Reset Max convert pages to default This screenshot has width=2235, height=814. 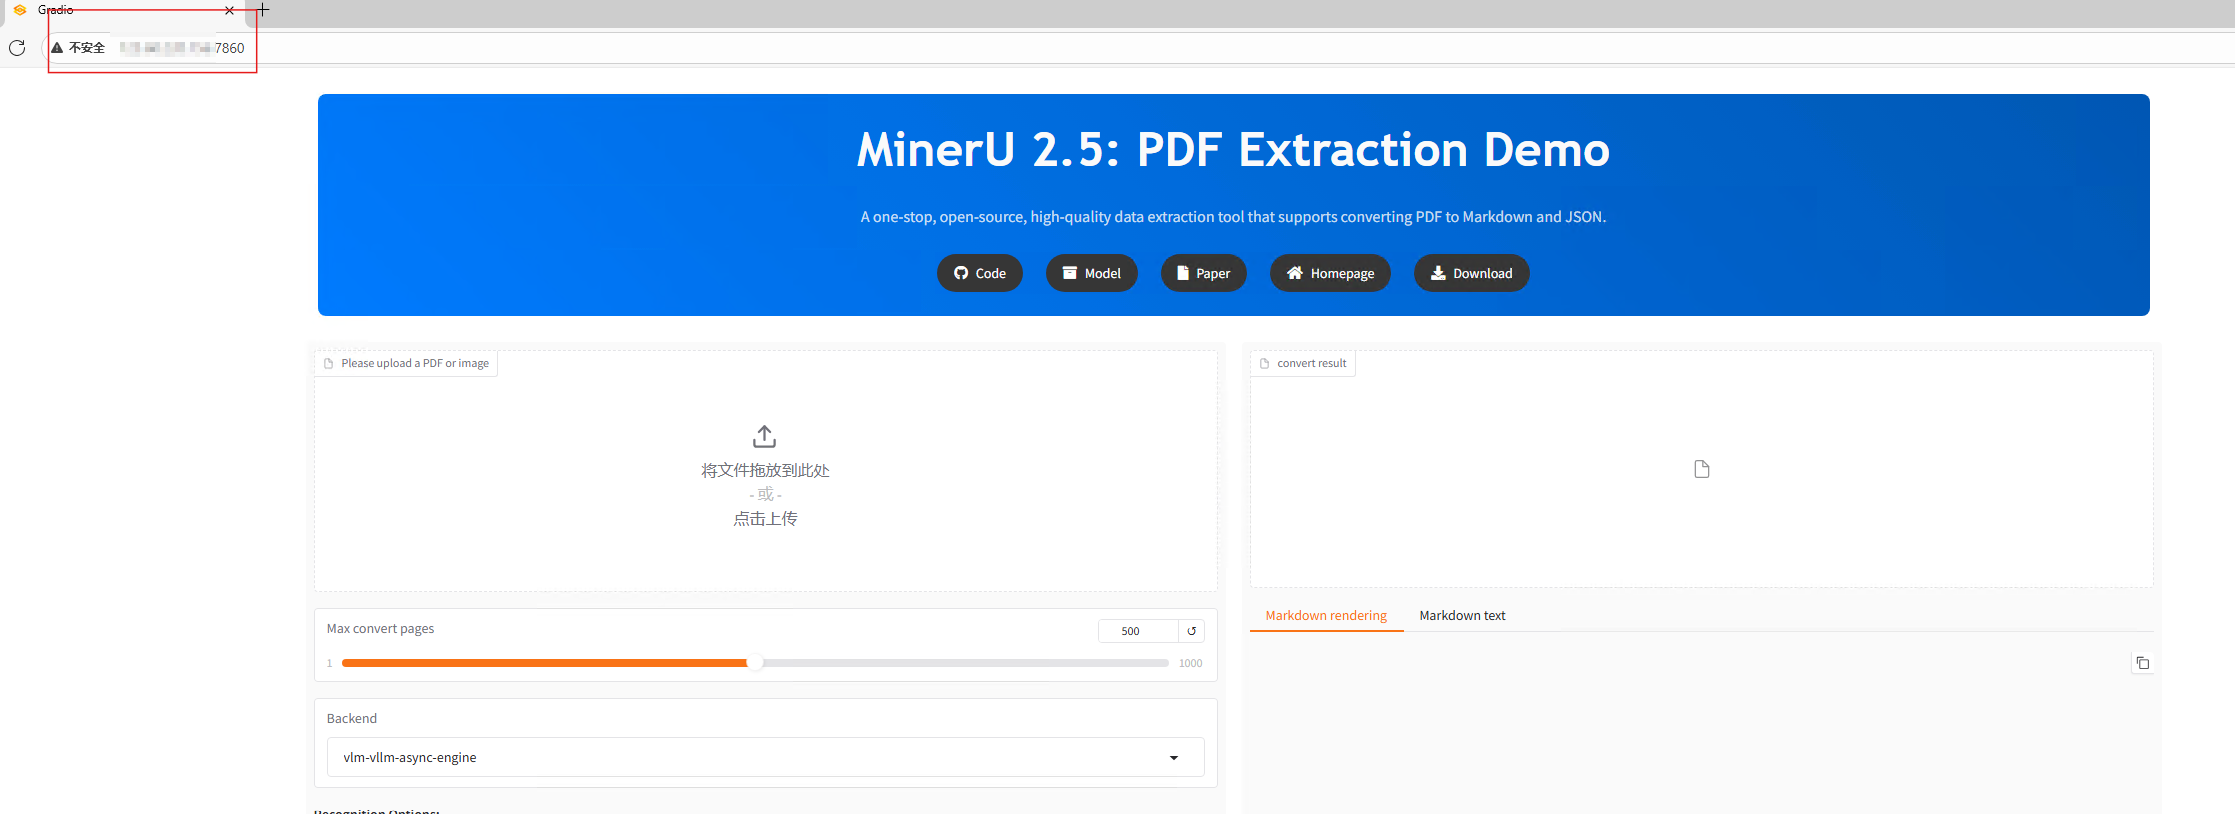[x=1192, y=631]
